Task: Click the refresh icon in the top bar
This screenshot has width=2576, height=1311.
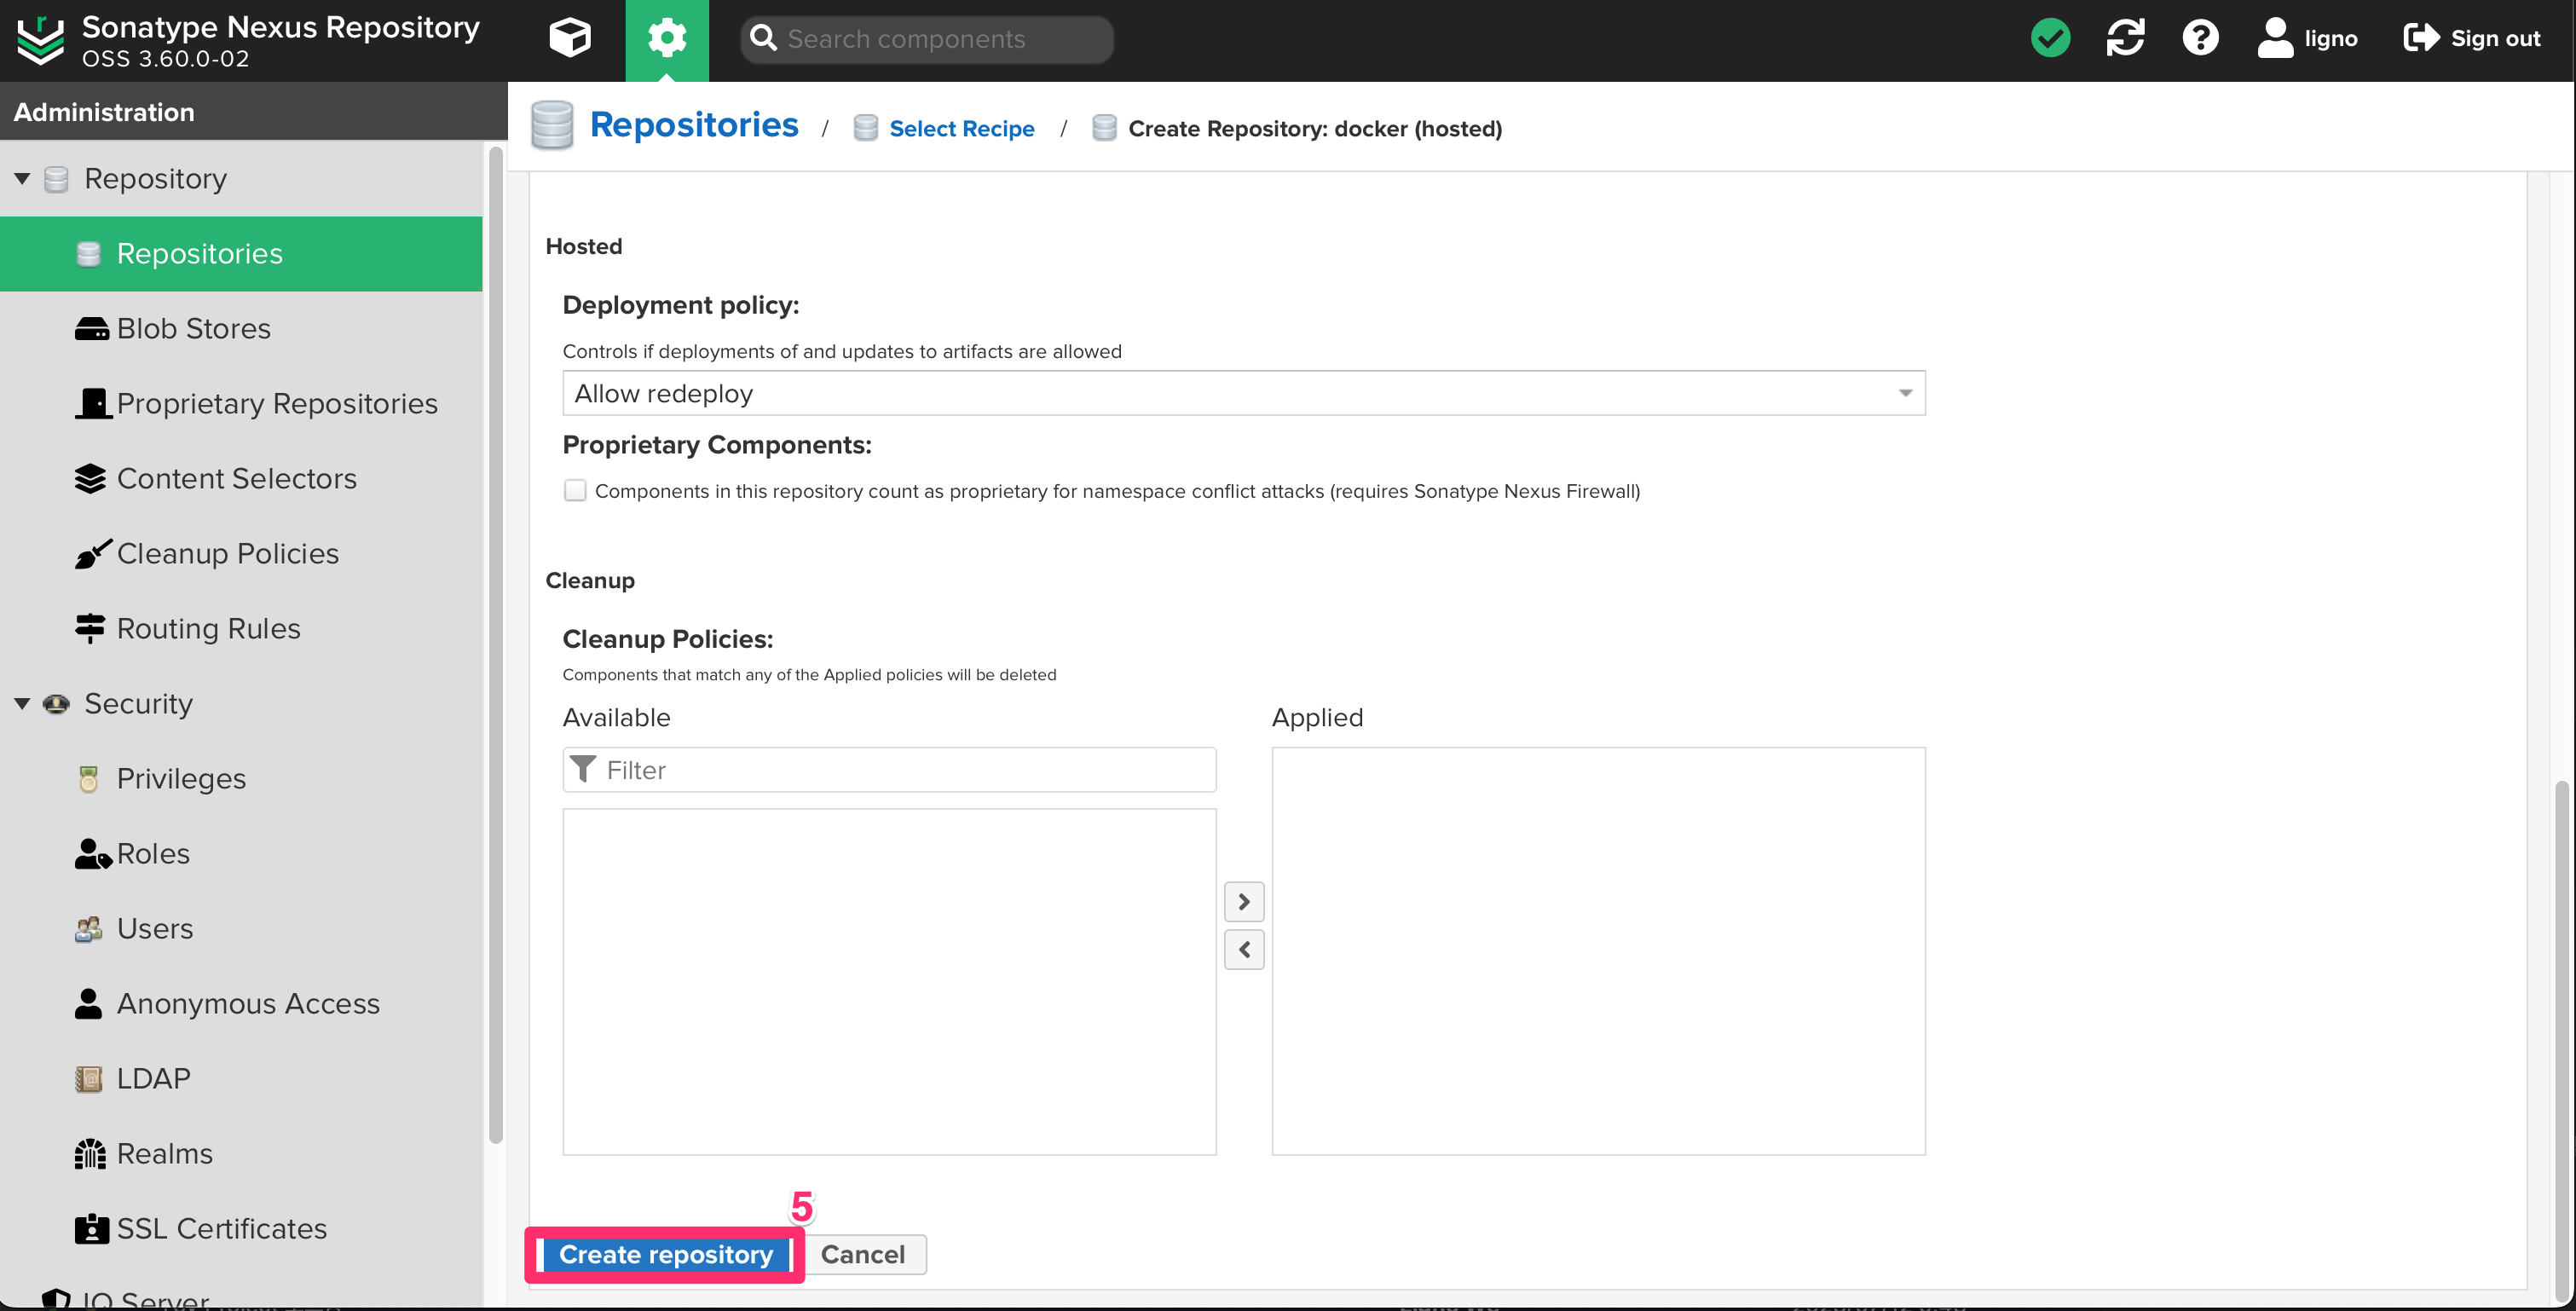Action: click(2125, 38)
